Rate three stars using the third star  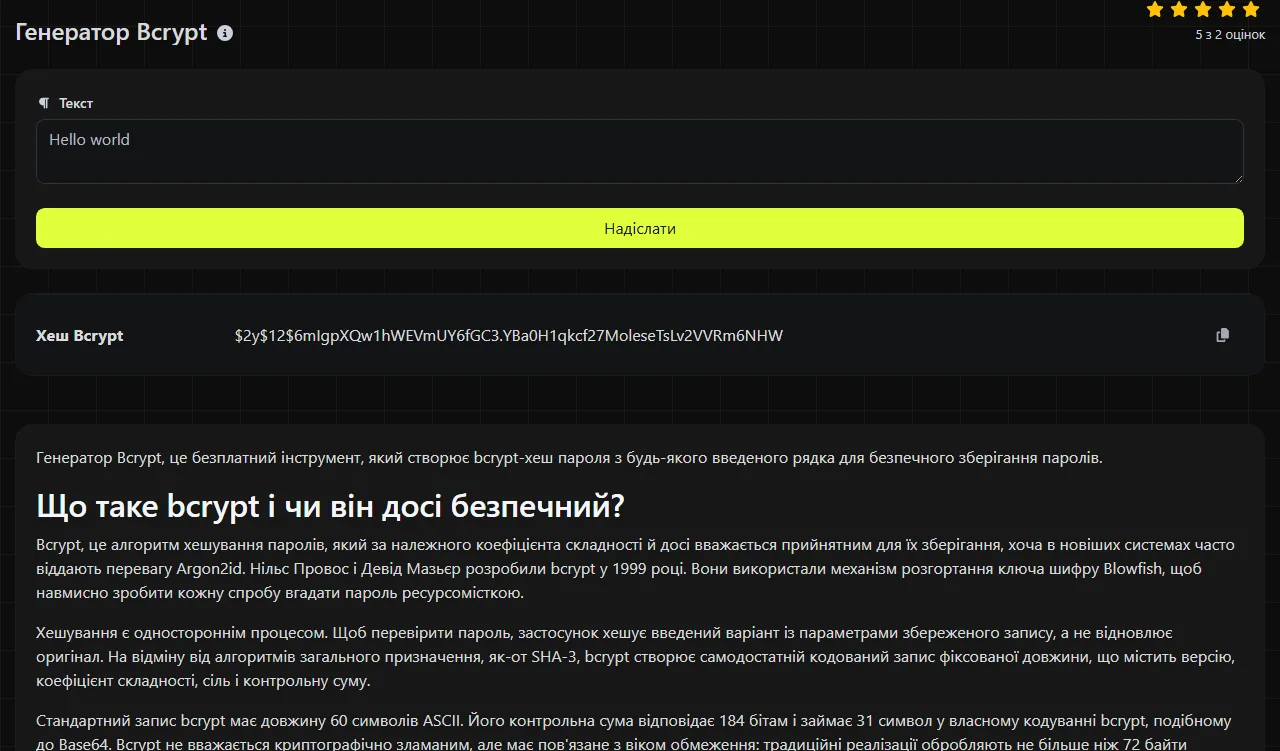click(x=1203, y=9)
